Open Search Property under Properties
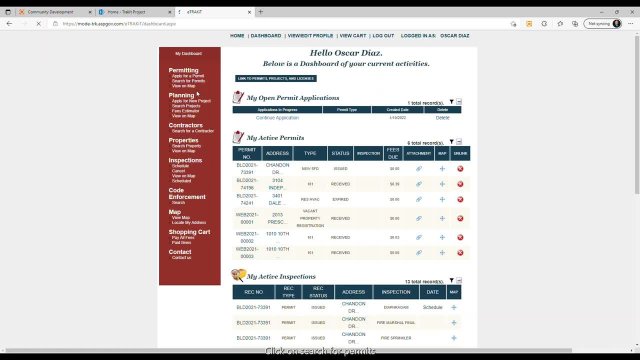The width and height of the screenshot is (640, 360). 186,146
